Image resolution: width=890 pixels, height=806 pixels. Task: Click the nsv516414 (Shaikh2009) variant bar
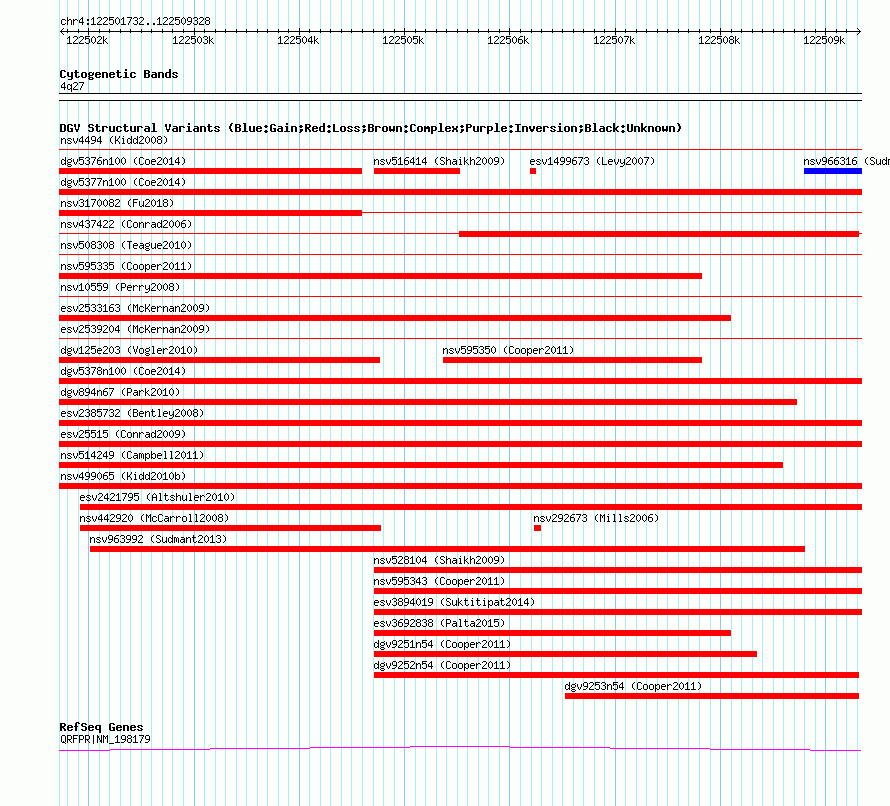point(417,171)
